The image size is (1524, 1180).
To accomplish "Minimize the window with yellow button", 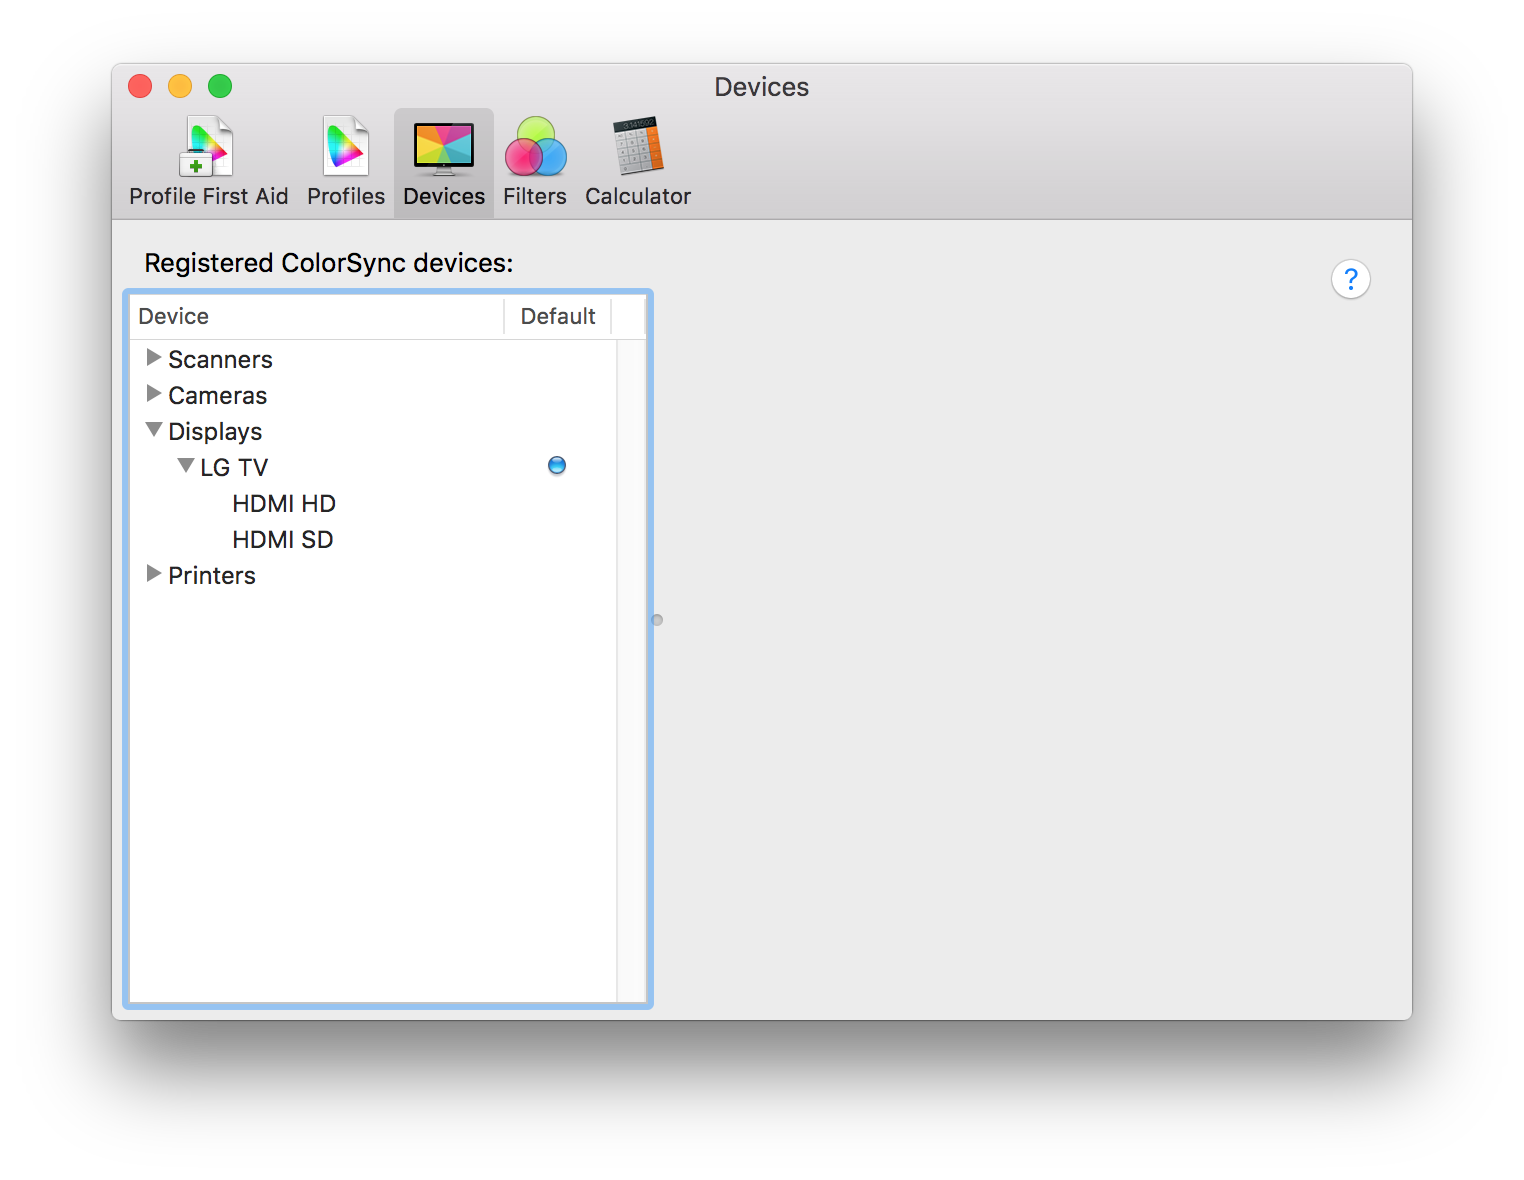I will click(180, 86).
